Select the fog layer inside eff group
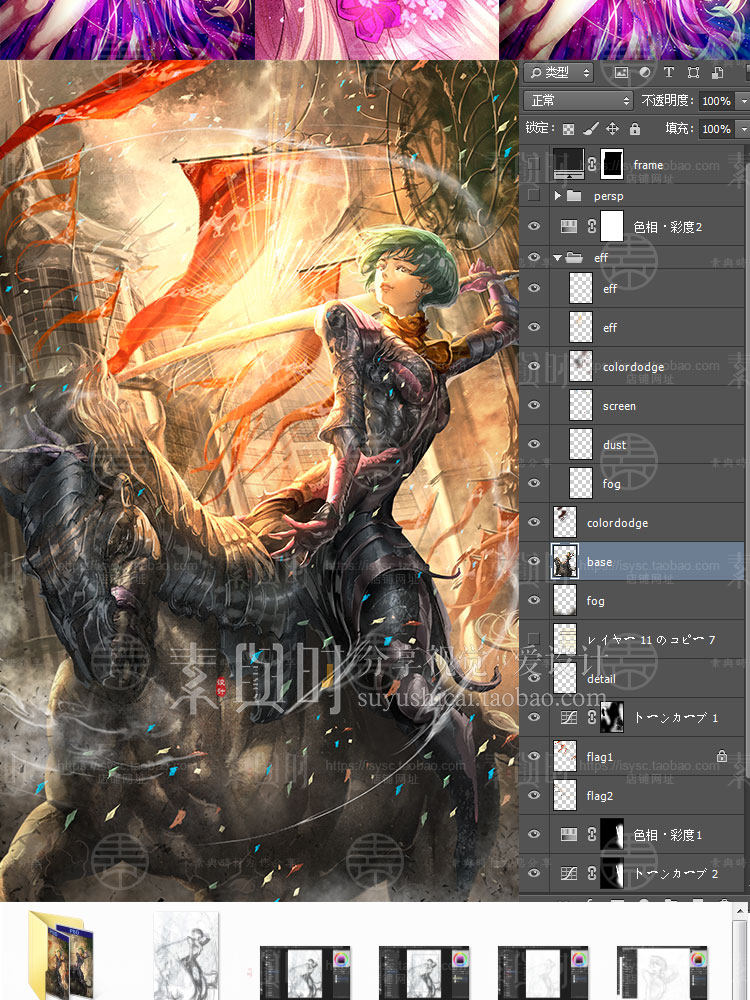750x1000 pixels. point(647,483)
